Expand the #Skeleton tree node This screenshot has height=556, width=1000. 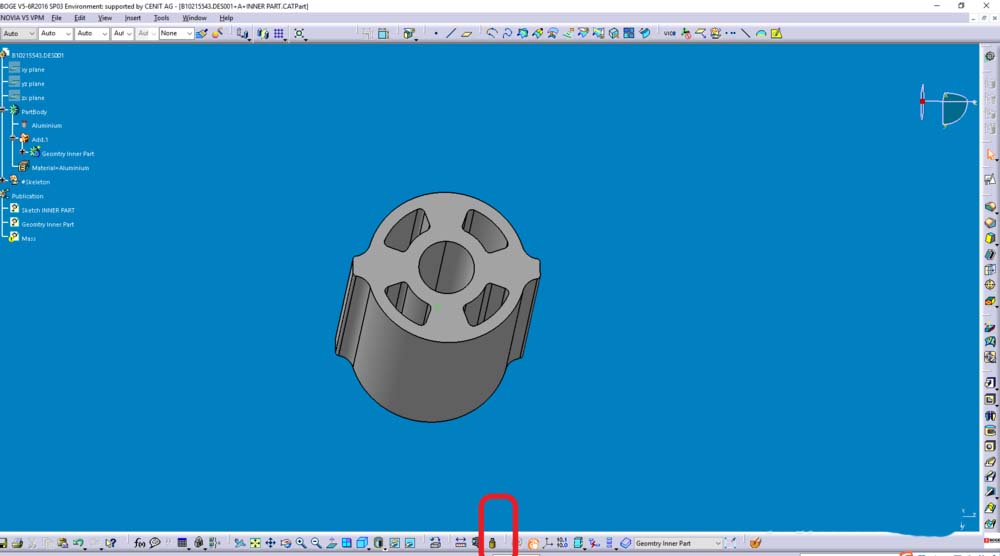tap(3, 181)
